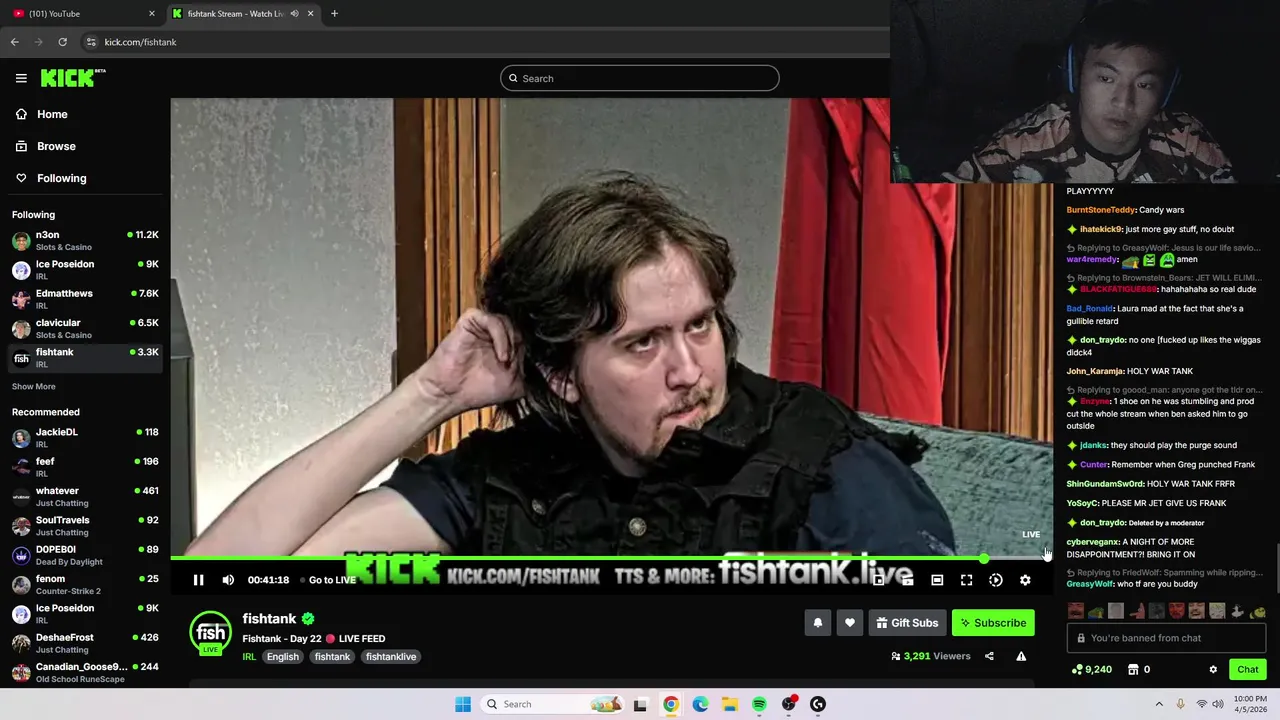Open Edmatthews channel in Following list
Viewport: 1280px width, 720px height.
tap(85, 299)
